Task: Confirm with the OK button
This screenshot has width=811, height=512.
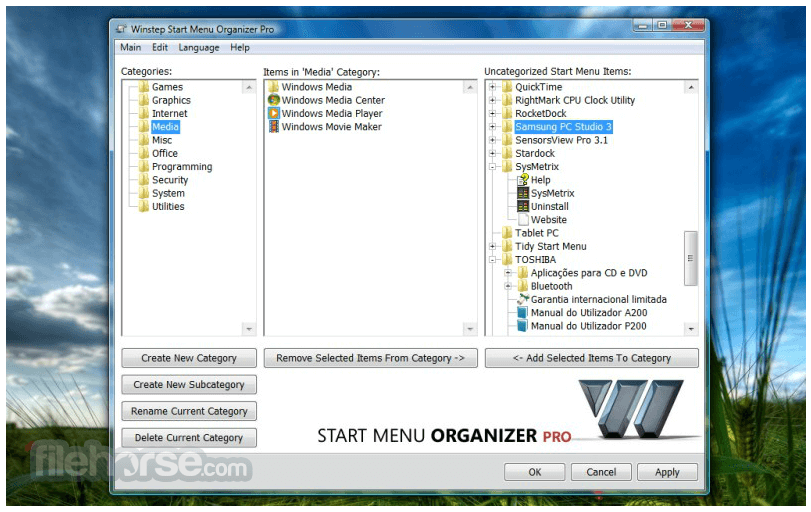Action: [x=535, y=472]
